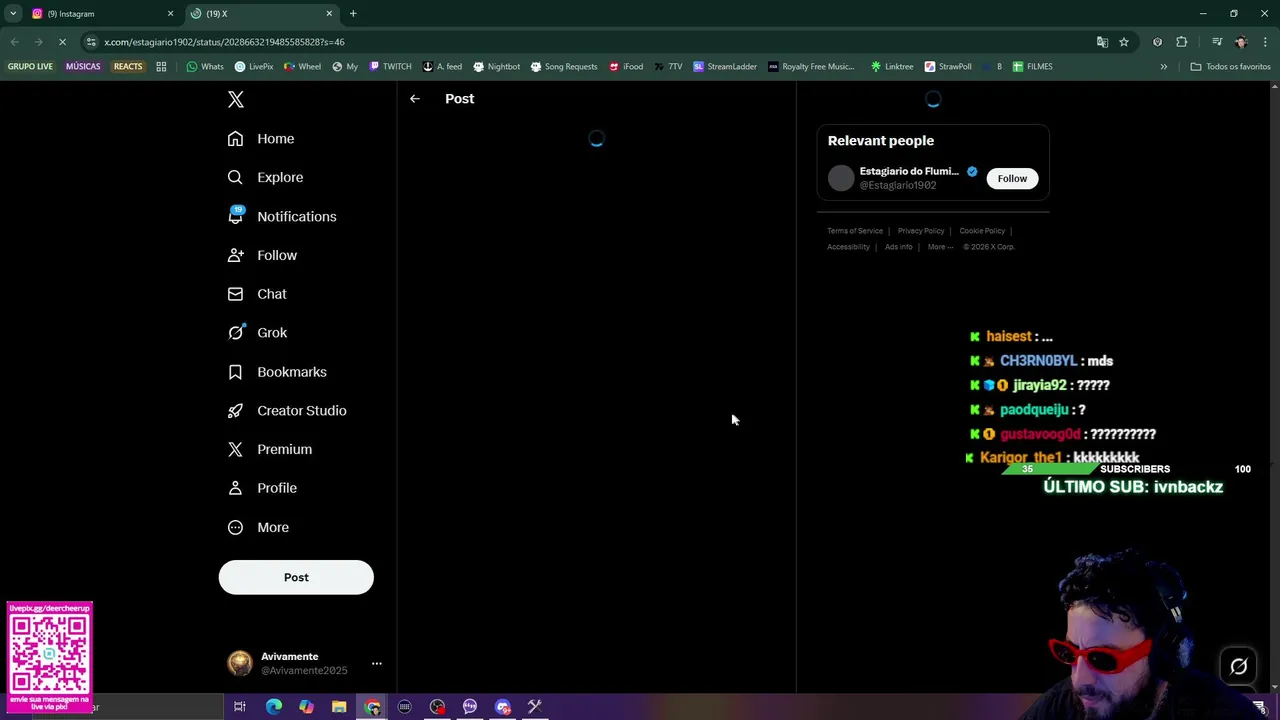
Task: Open REACTS bookmark folder
Action: [128, 67]
